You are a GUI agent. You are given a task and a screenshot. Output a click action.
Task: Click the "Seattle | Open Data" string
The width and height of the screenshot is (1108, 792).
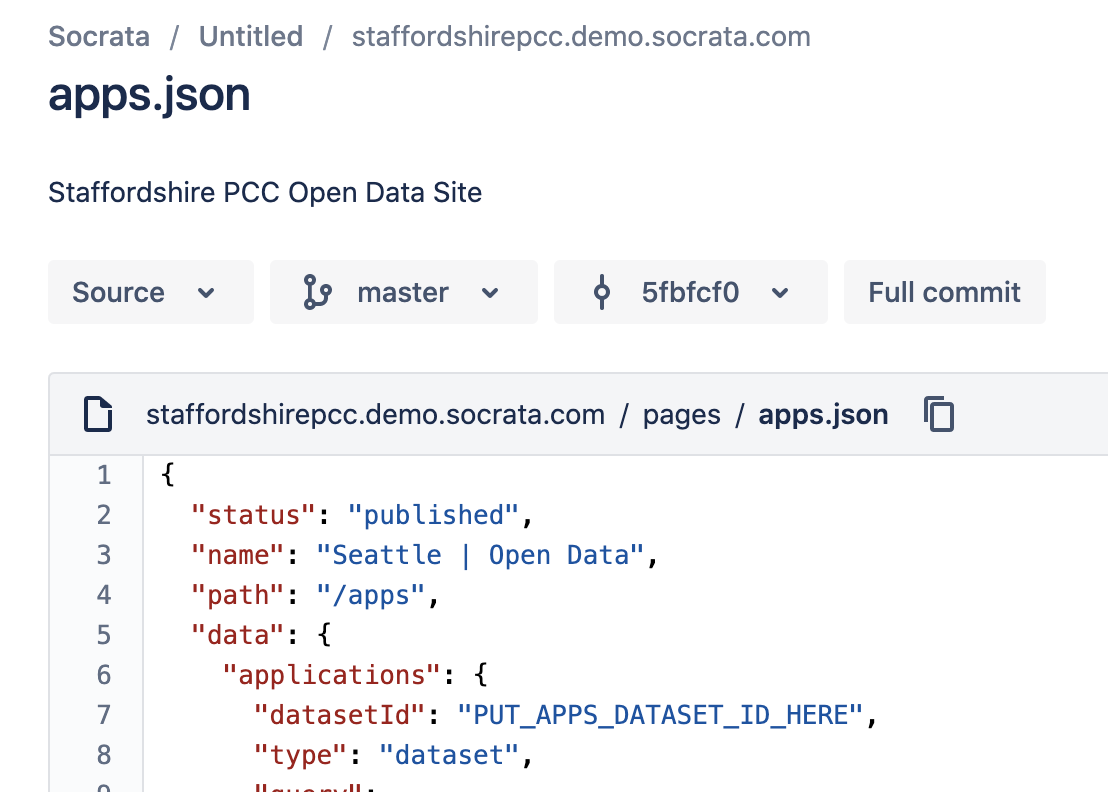pos(480,555)
